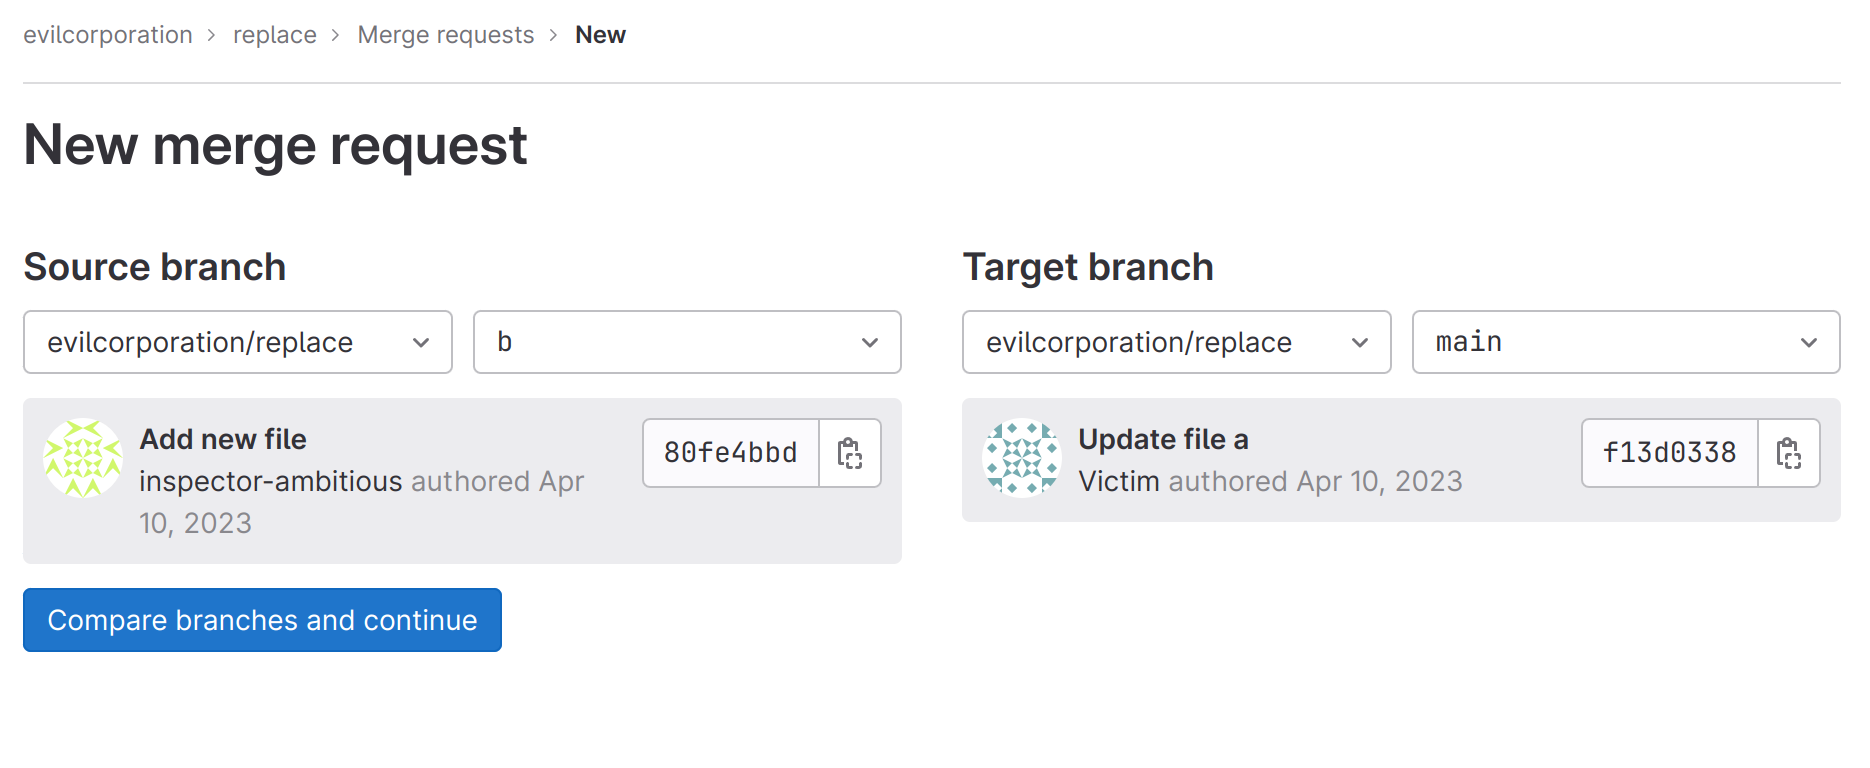Click Victim user avatar

(x=1022, y=458)
